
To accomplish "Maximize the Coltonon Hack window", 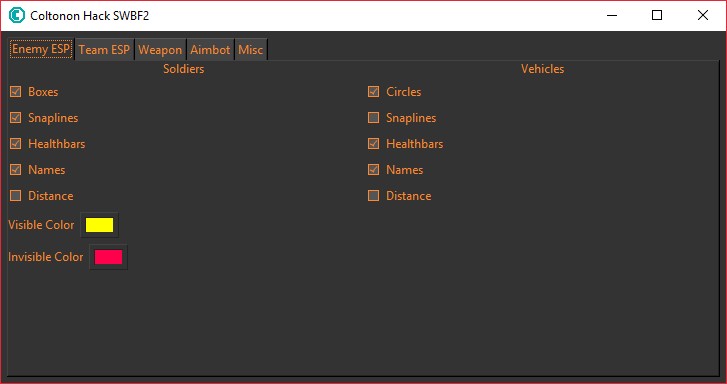I will pos(657,15).
